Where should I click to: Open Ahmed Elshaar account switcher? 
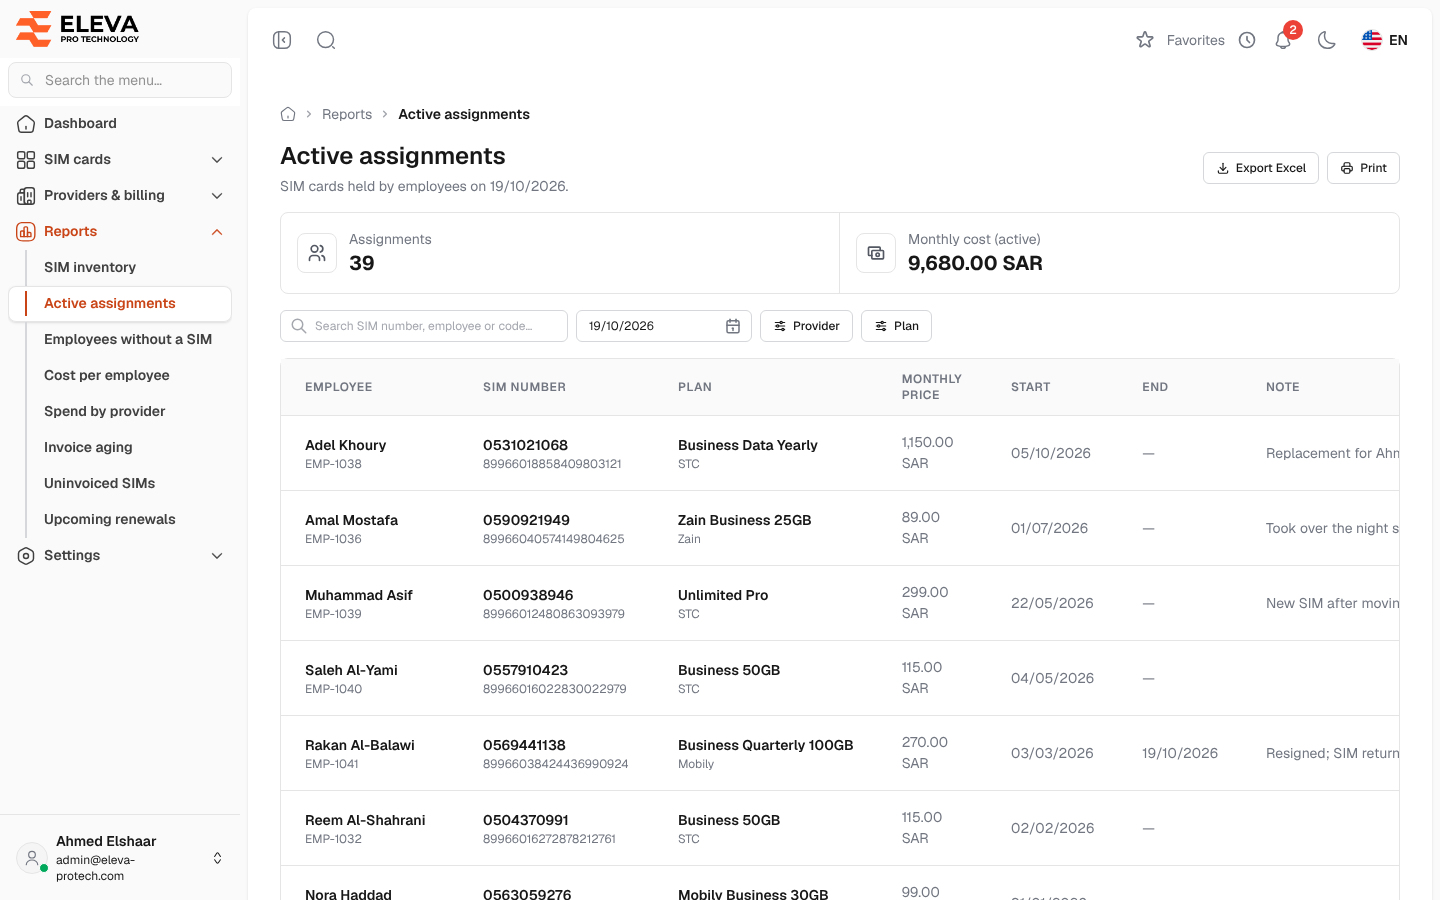(120, 858)
